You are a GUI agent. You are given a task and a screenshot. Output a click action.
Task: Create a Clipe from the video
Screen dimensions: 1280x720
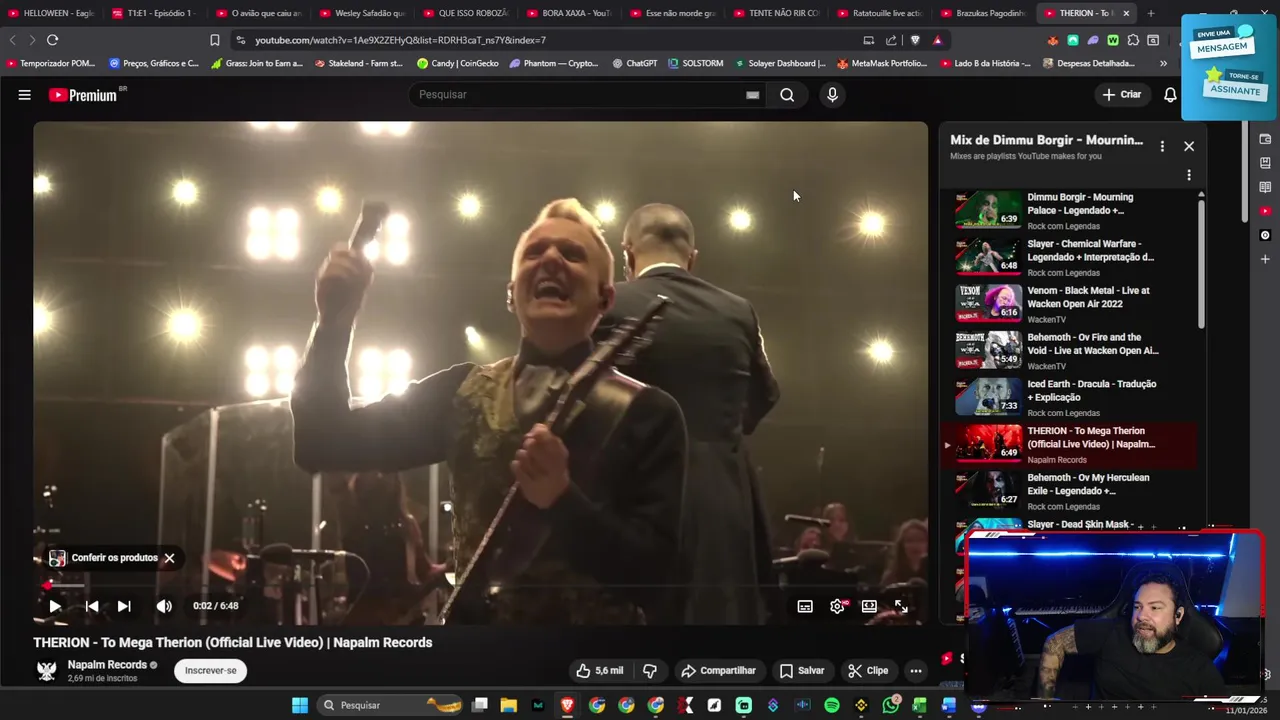click(x=868, y=671)
